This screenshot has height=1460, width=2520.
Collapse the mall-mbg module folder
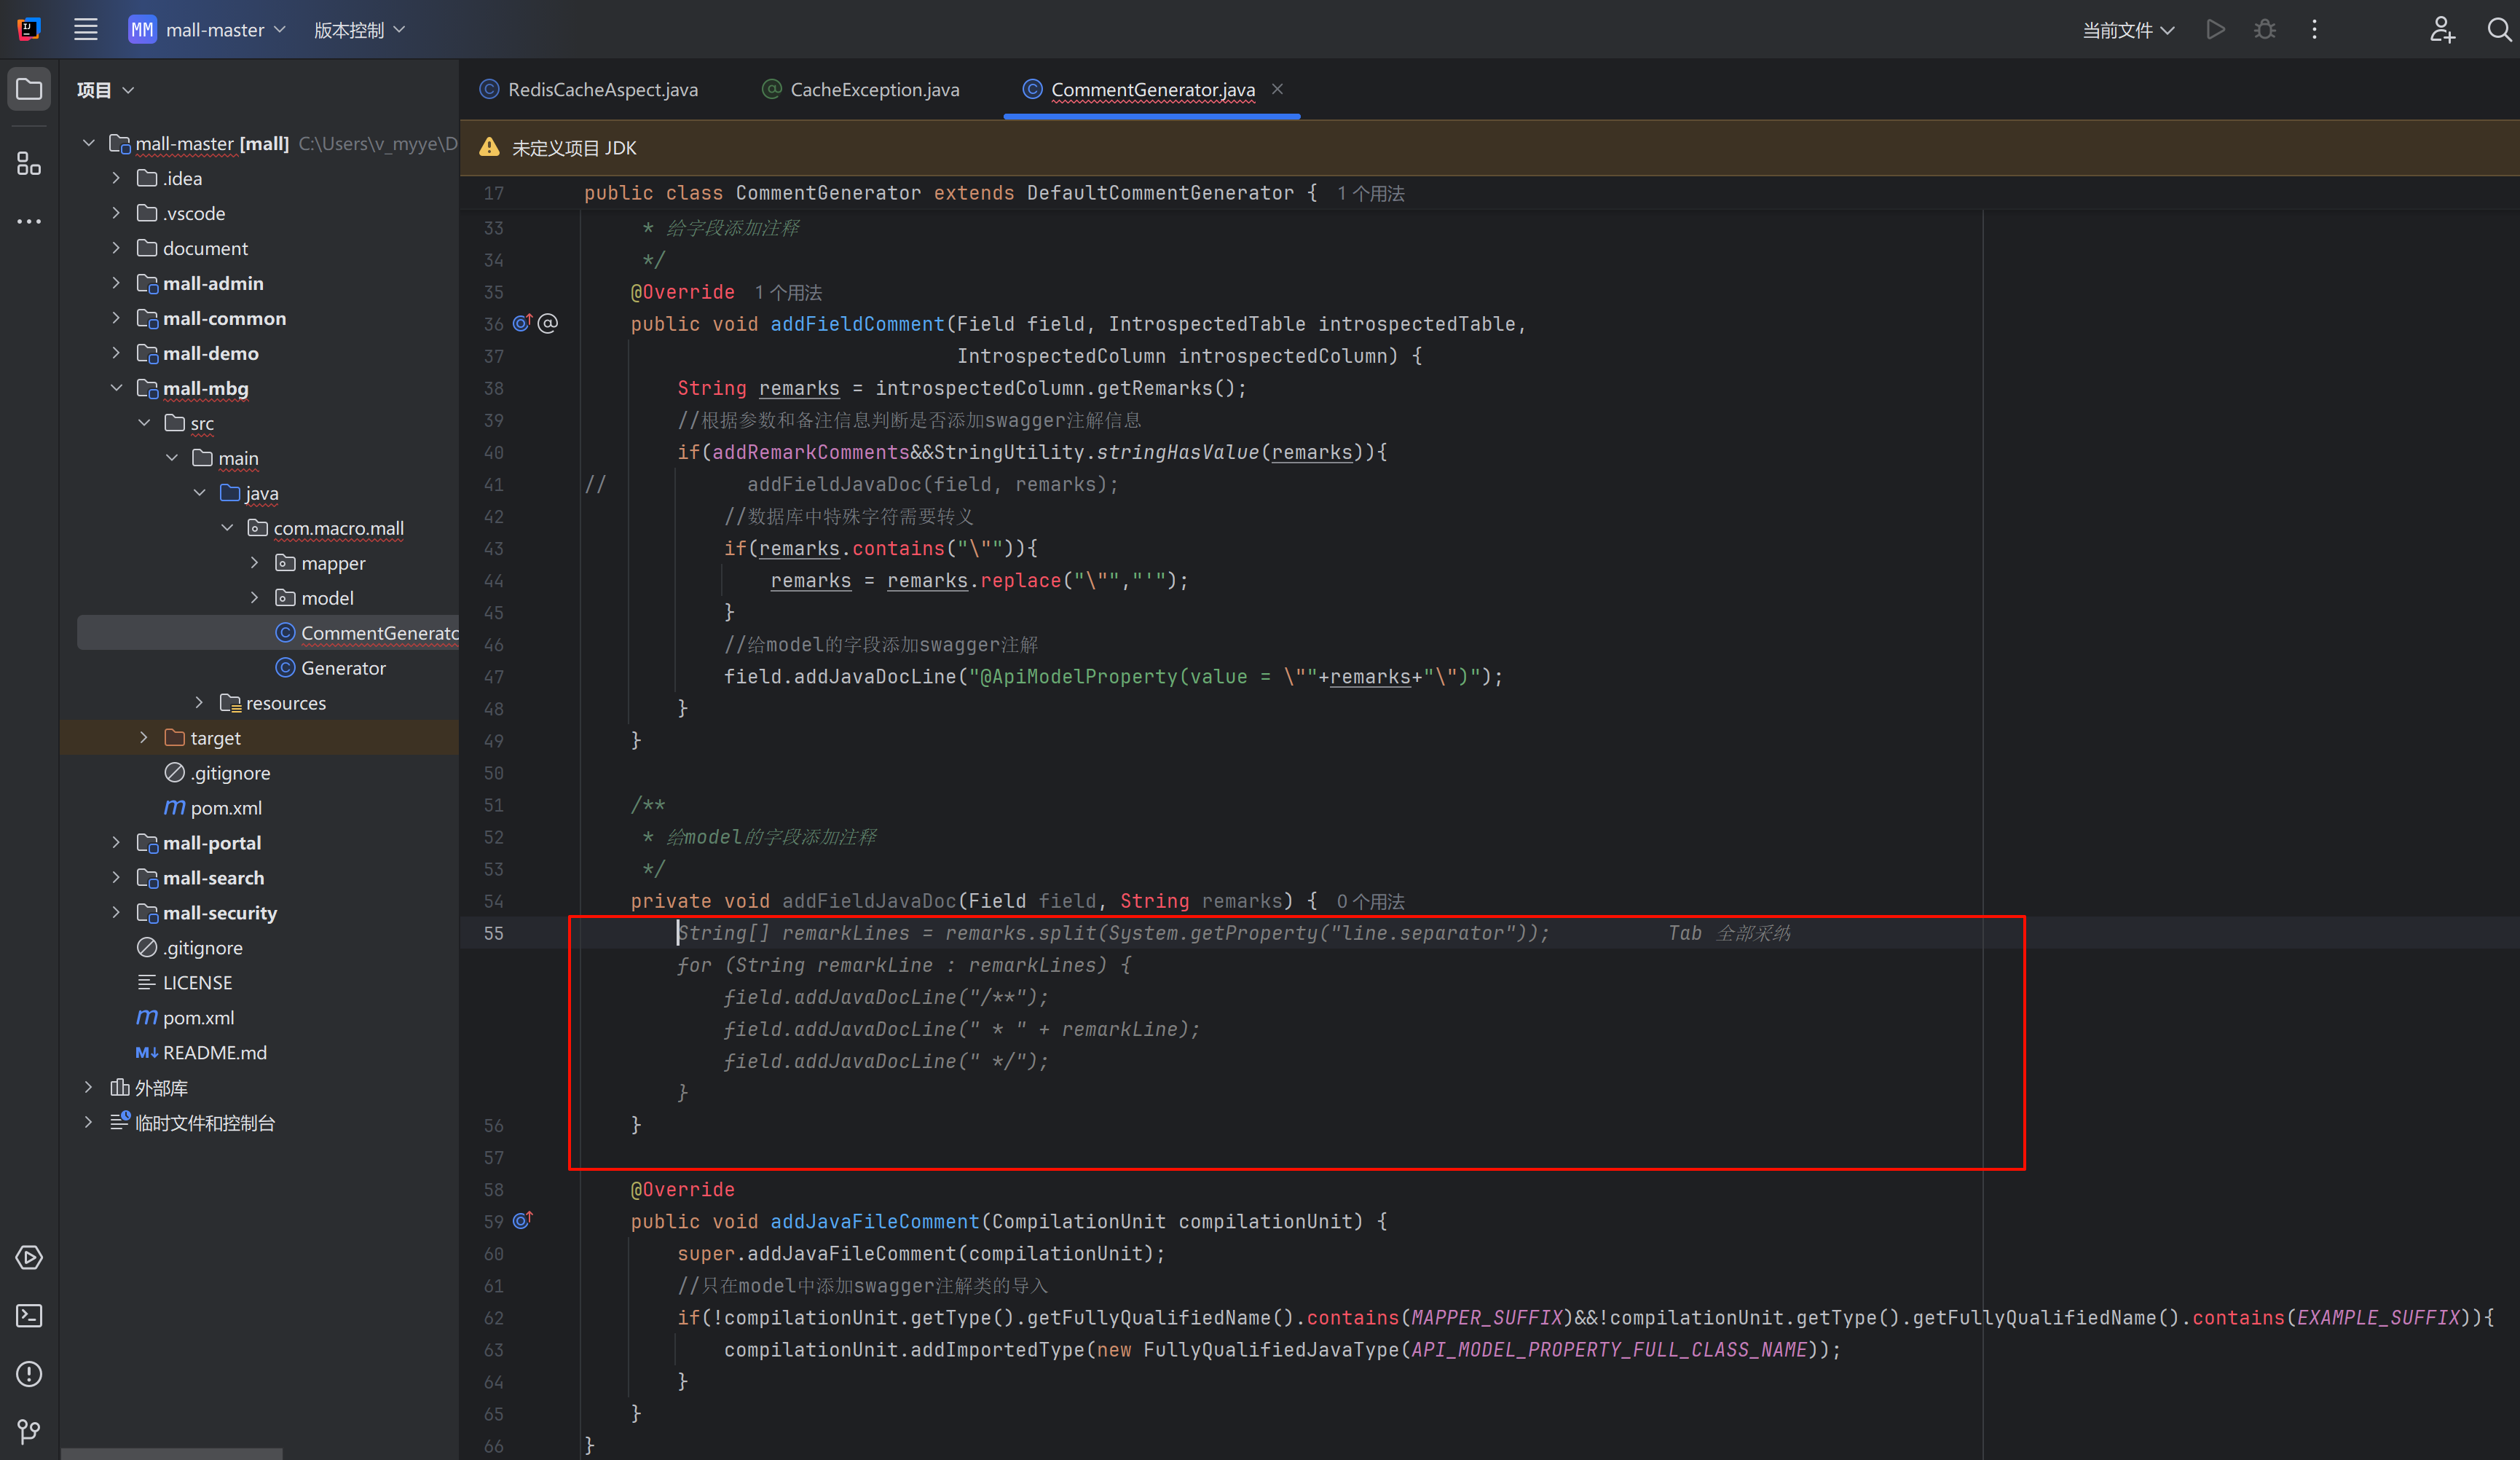click(x=116, y=388)
